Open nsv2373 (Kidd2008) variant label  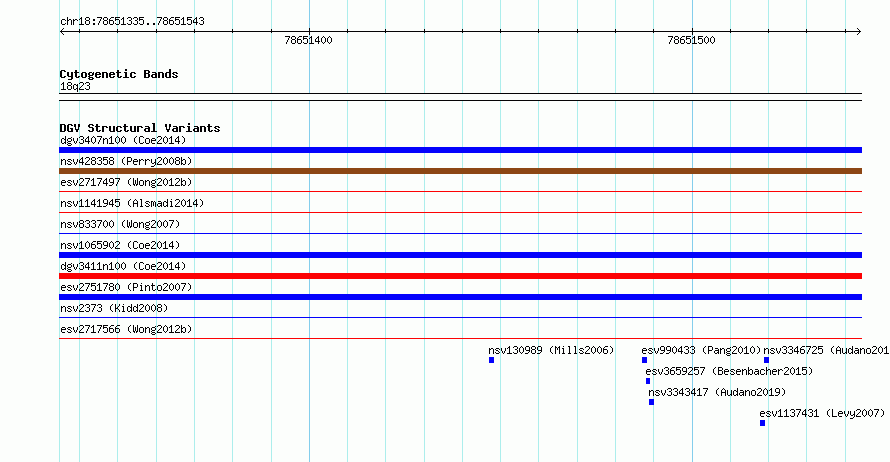(x=114, y=308)
